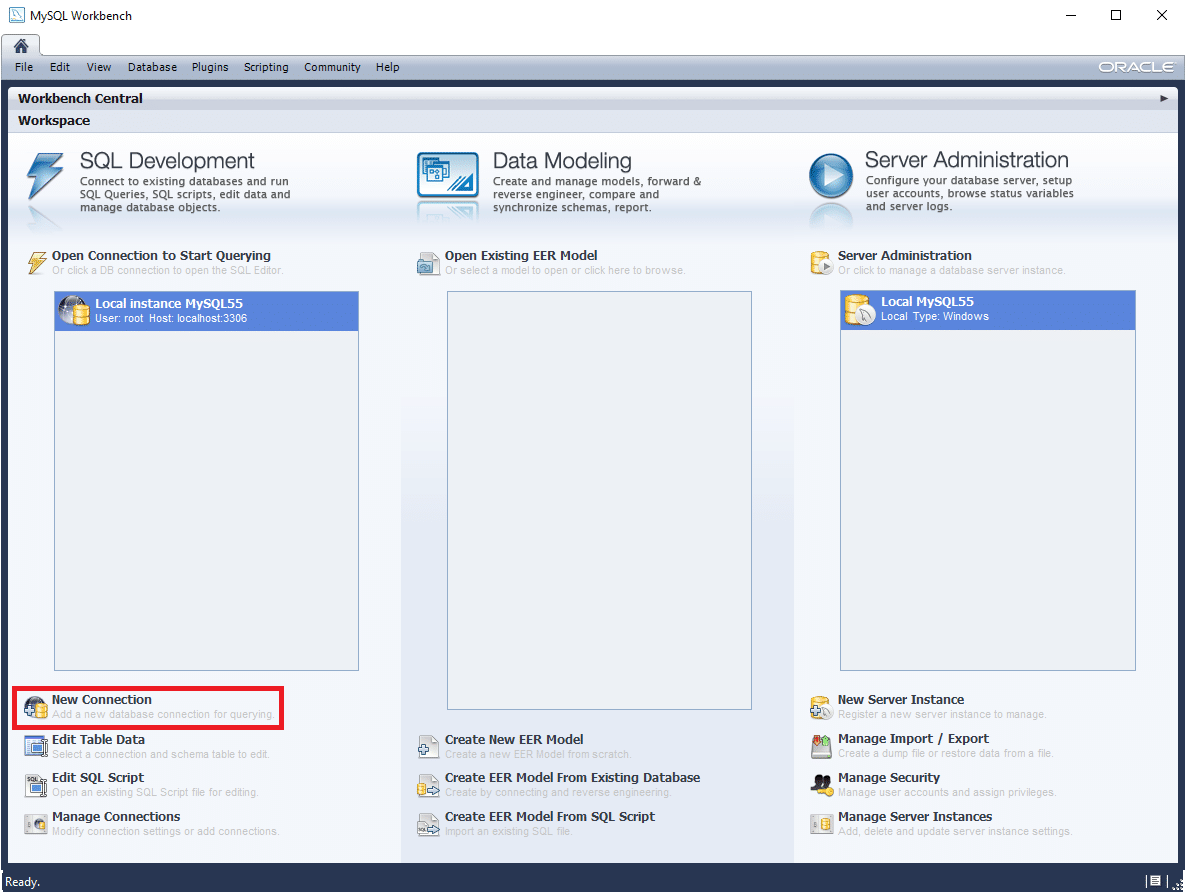This screenshot has width=1186, height=893.
Task: Open the Community menu
Action: tap(332, 67)
